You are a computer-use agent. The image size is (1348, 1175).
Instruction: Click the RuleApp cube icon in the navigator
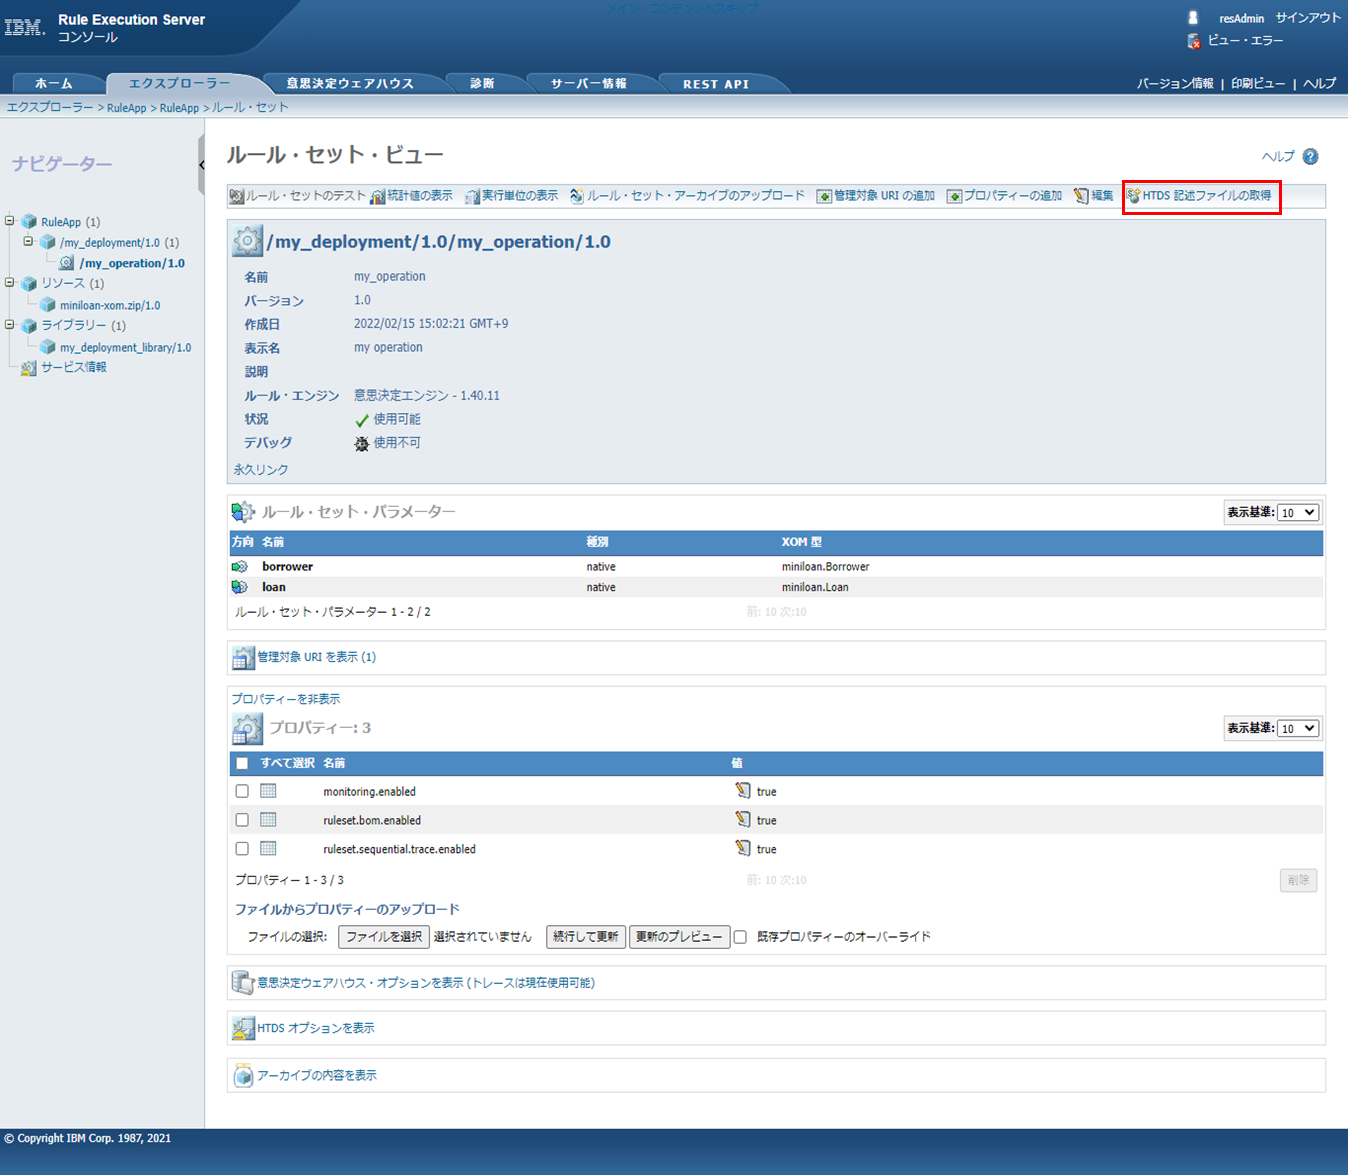29,222
